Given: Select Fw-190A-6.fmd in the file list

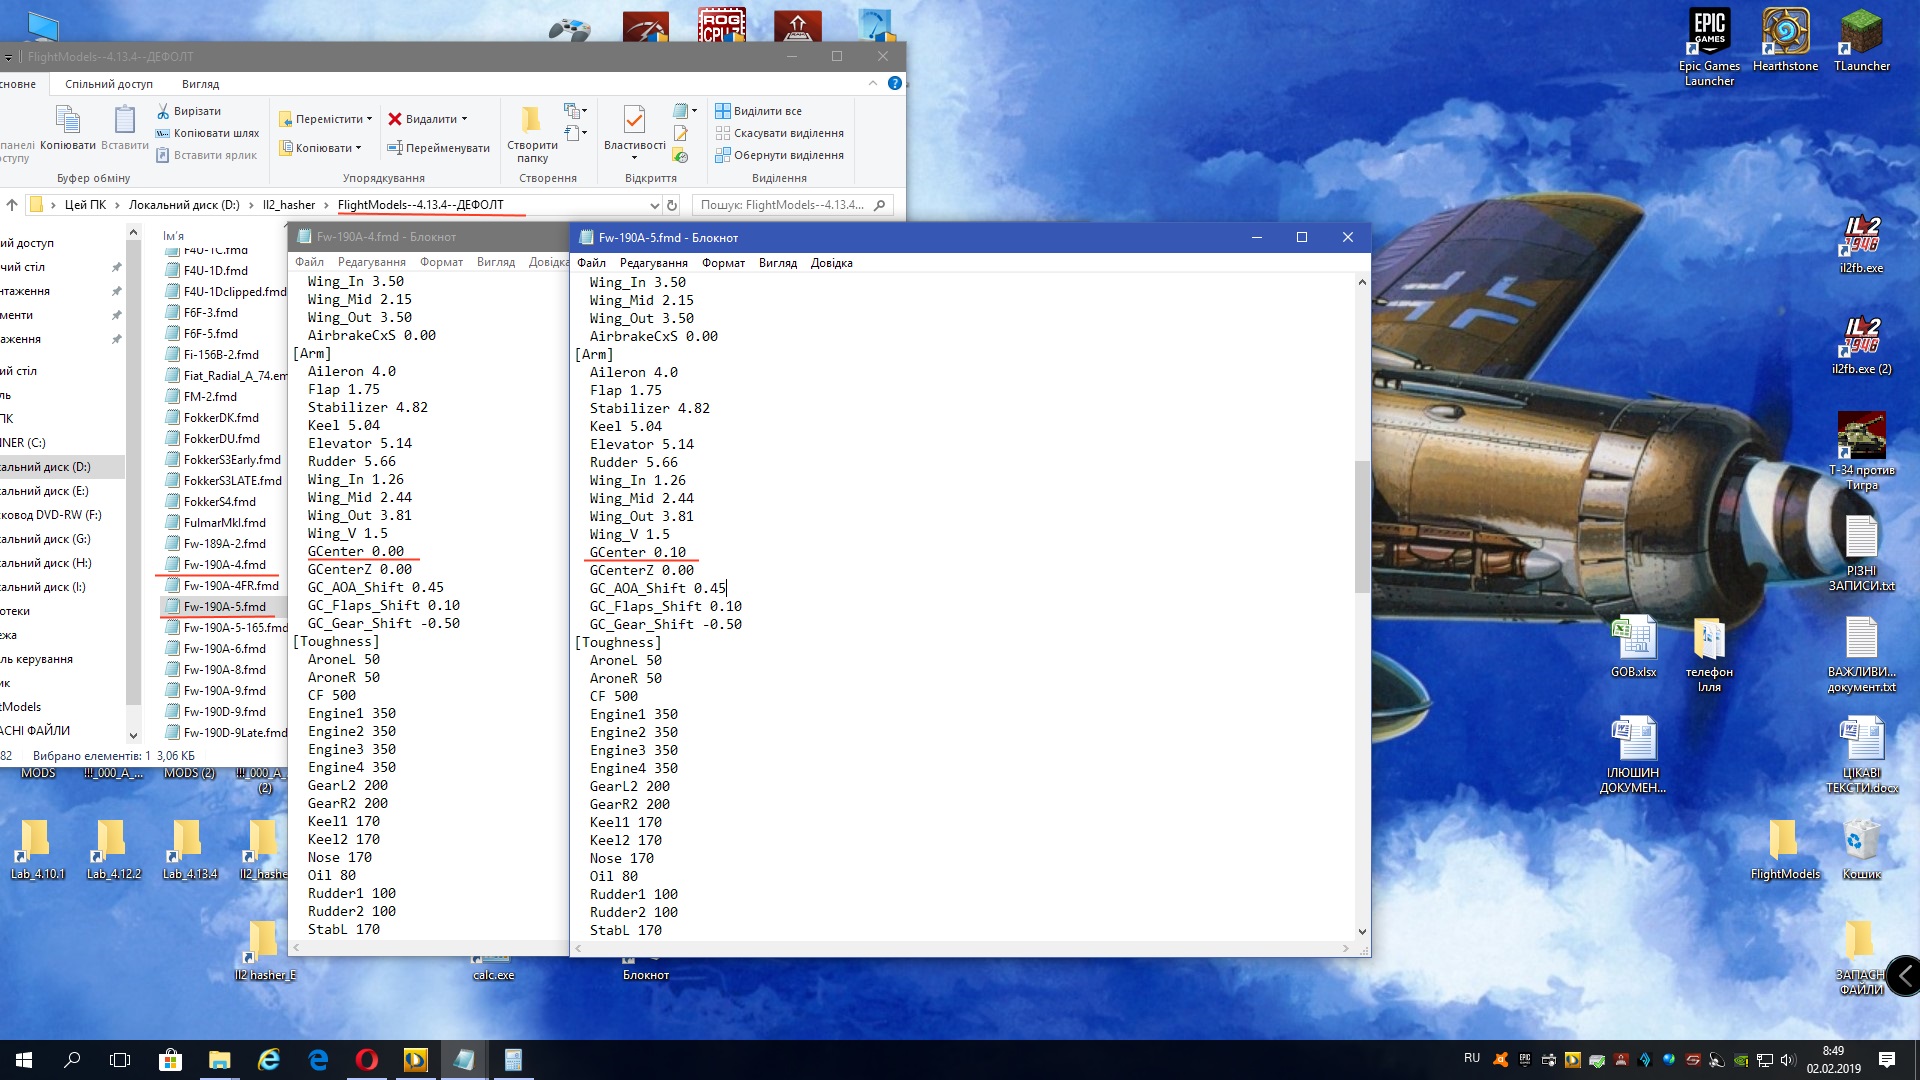Looking at the screenshot, I should point(224,649).
